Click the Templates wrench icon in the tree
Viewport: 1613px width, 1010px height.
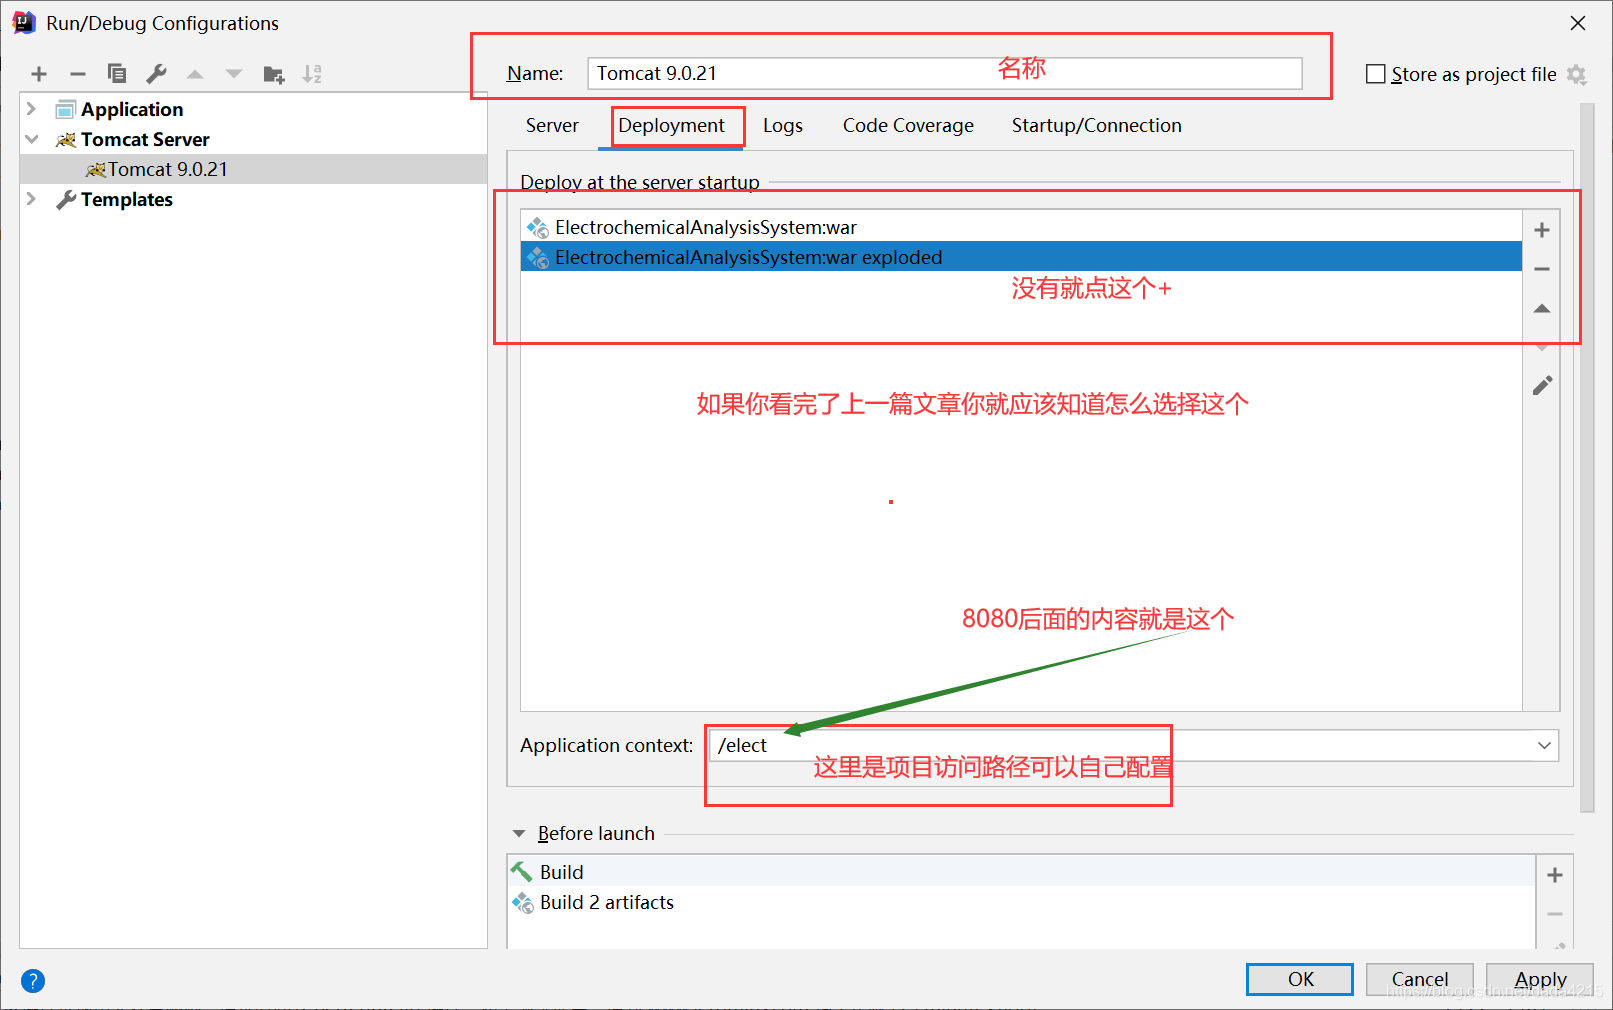(x=66, y=200)
